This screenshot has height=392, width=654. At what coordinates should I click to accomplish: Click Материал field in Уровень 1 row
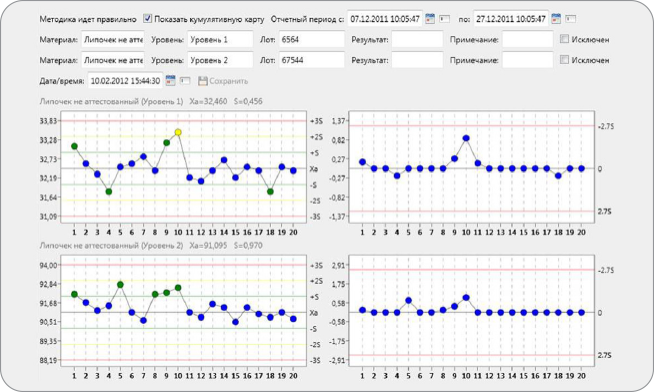coord(113,39)
